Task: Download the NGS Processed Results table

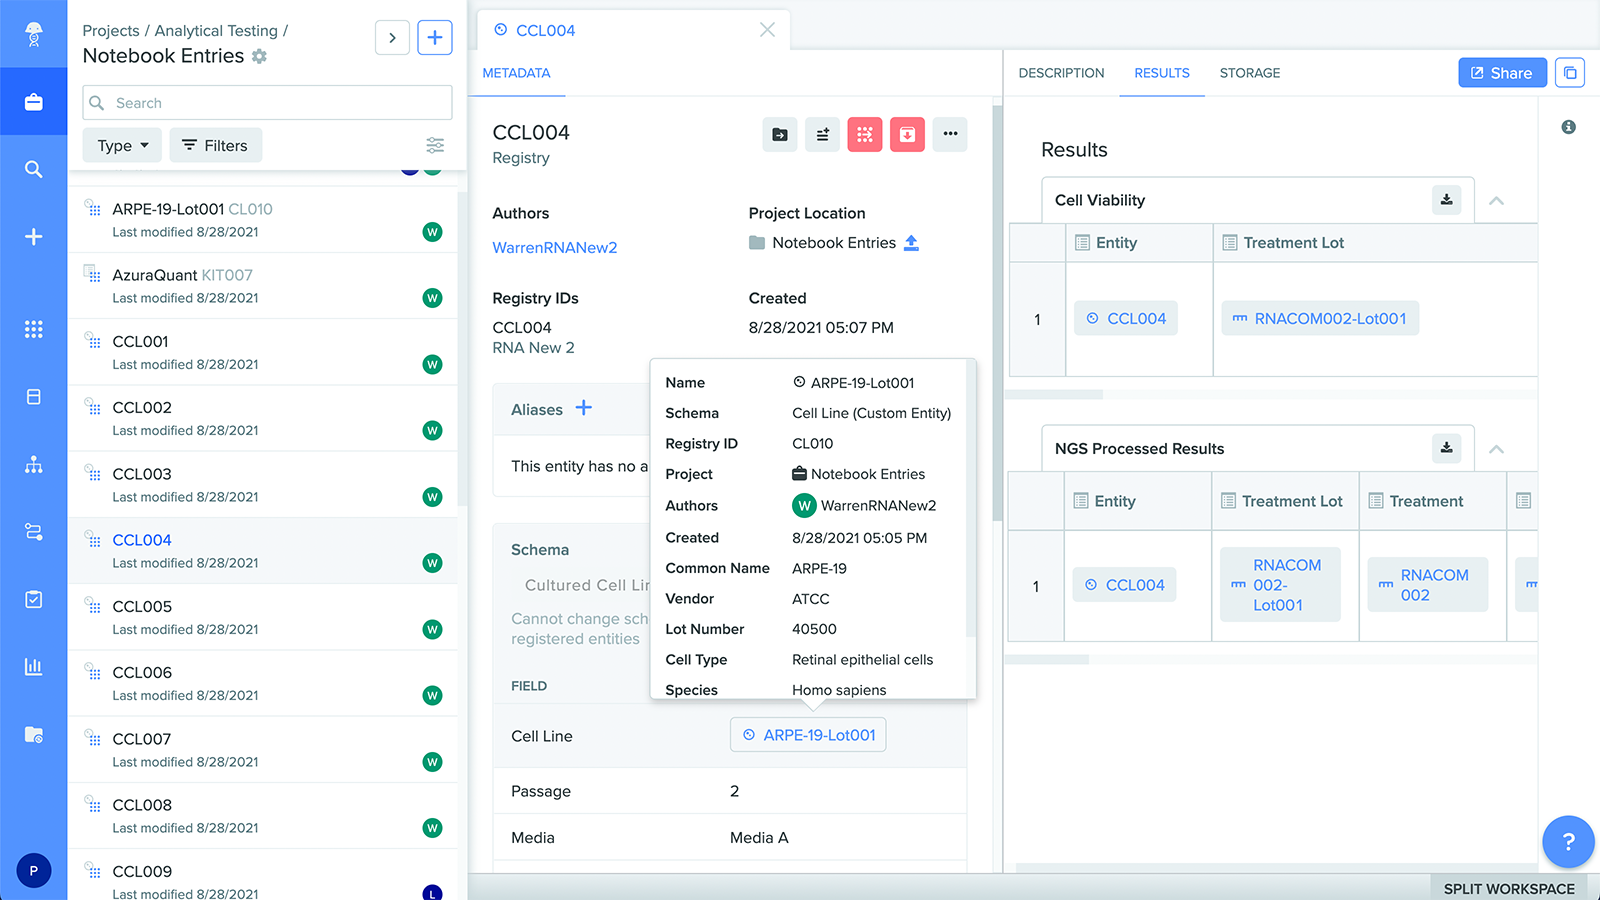Action: [1446, 448]
